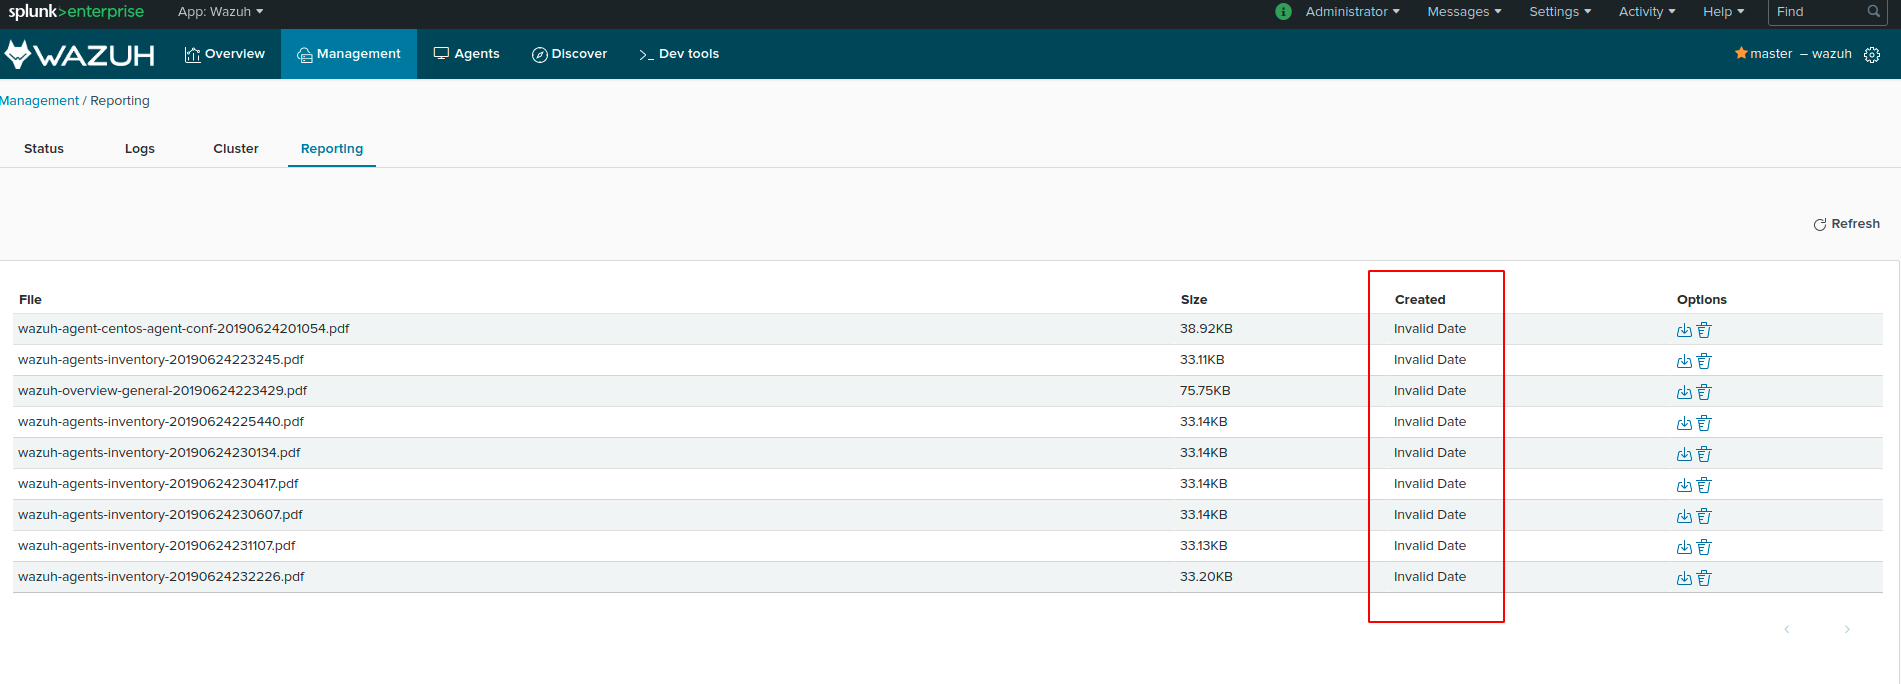
Task: Click the Wazuh logo
Action: [80, 54]
